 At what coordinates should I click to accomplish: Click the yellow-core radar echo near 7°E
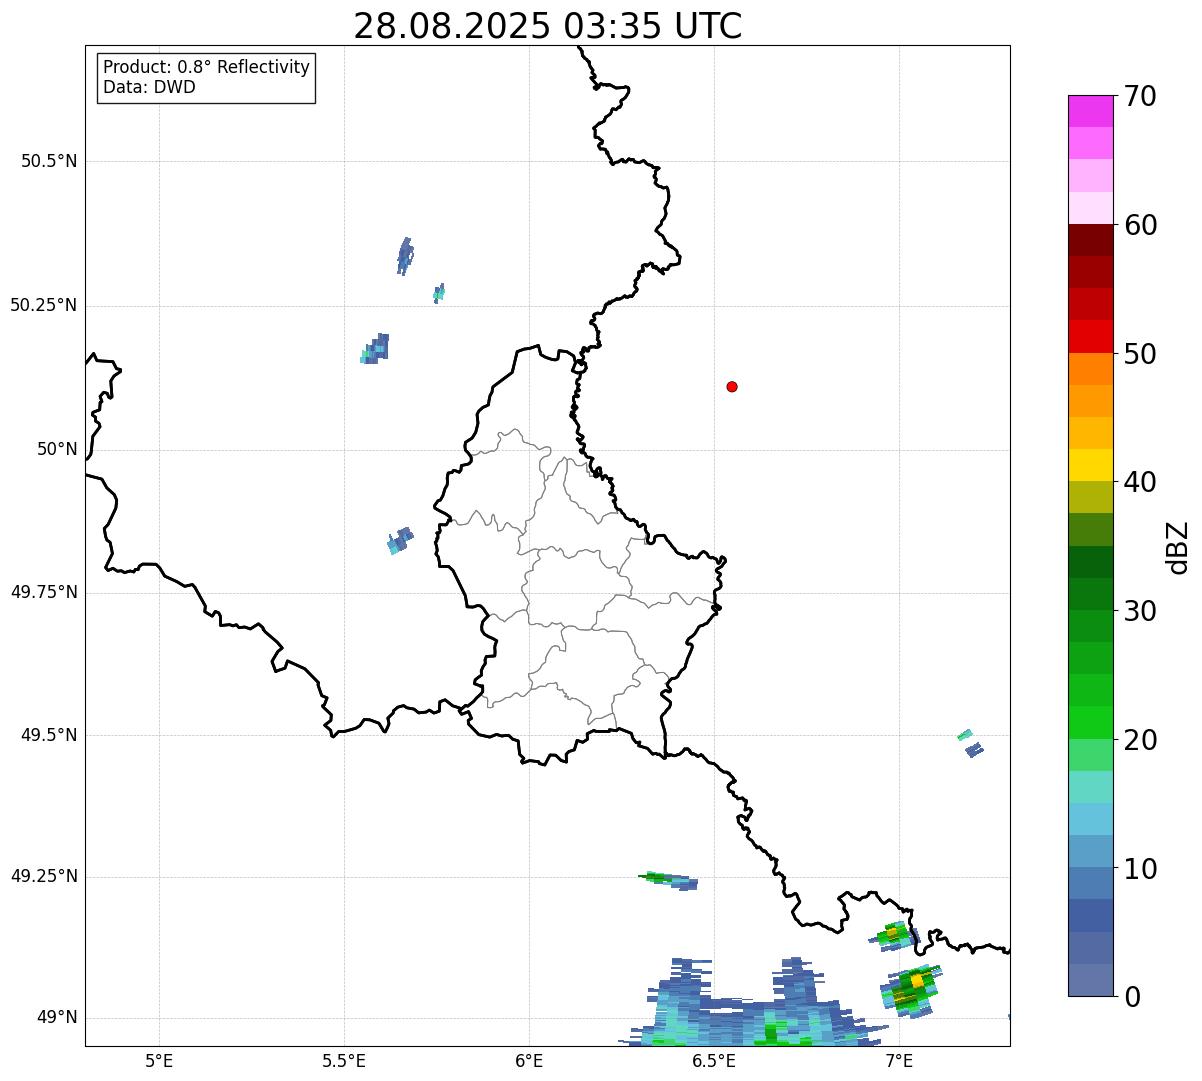tap(910, 988)
